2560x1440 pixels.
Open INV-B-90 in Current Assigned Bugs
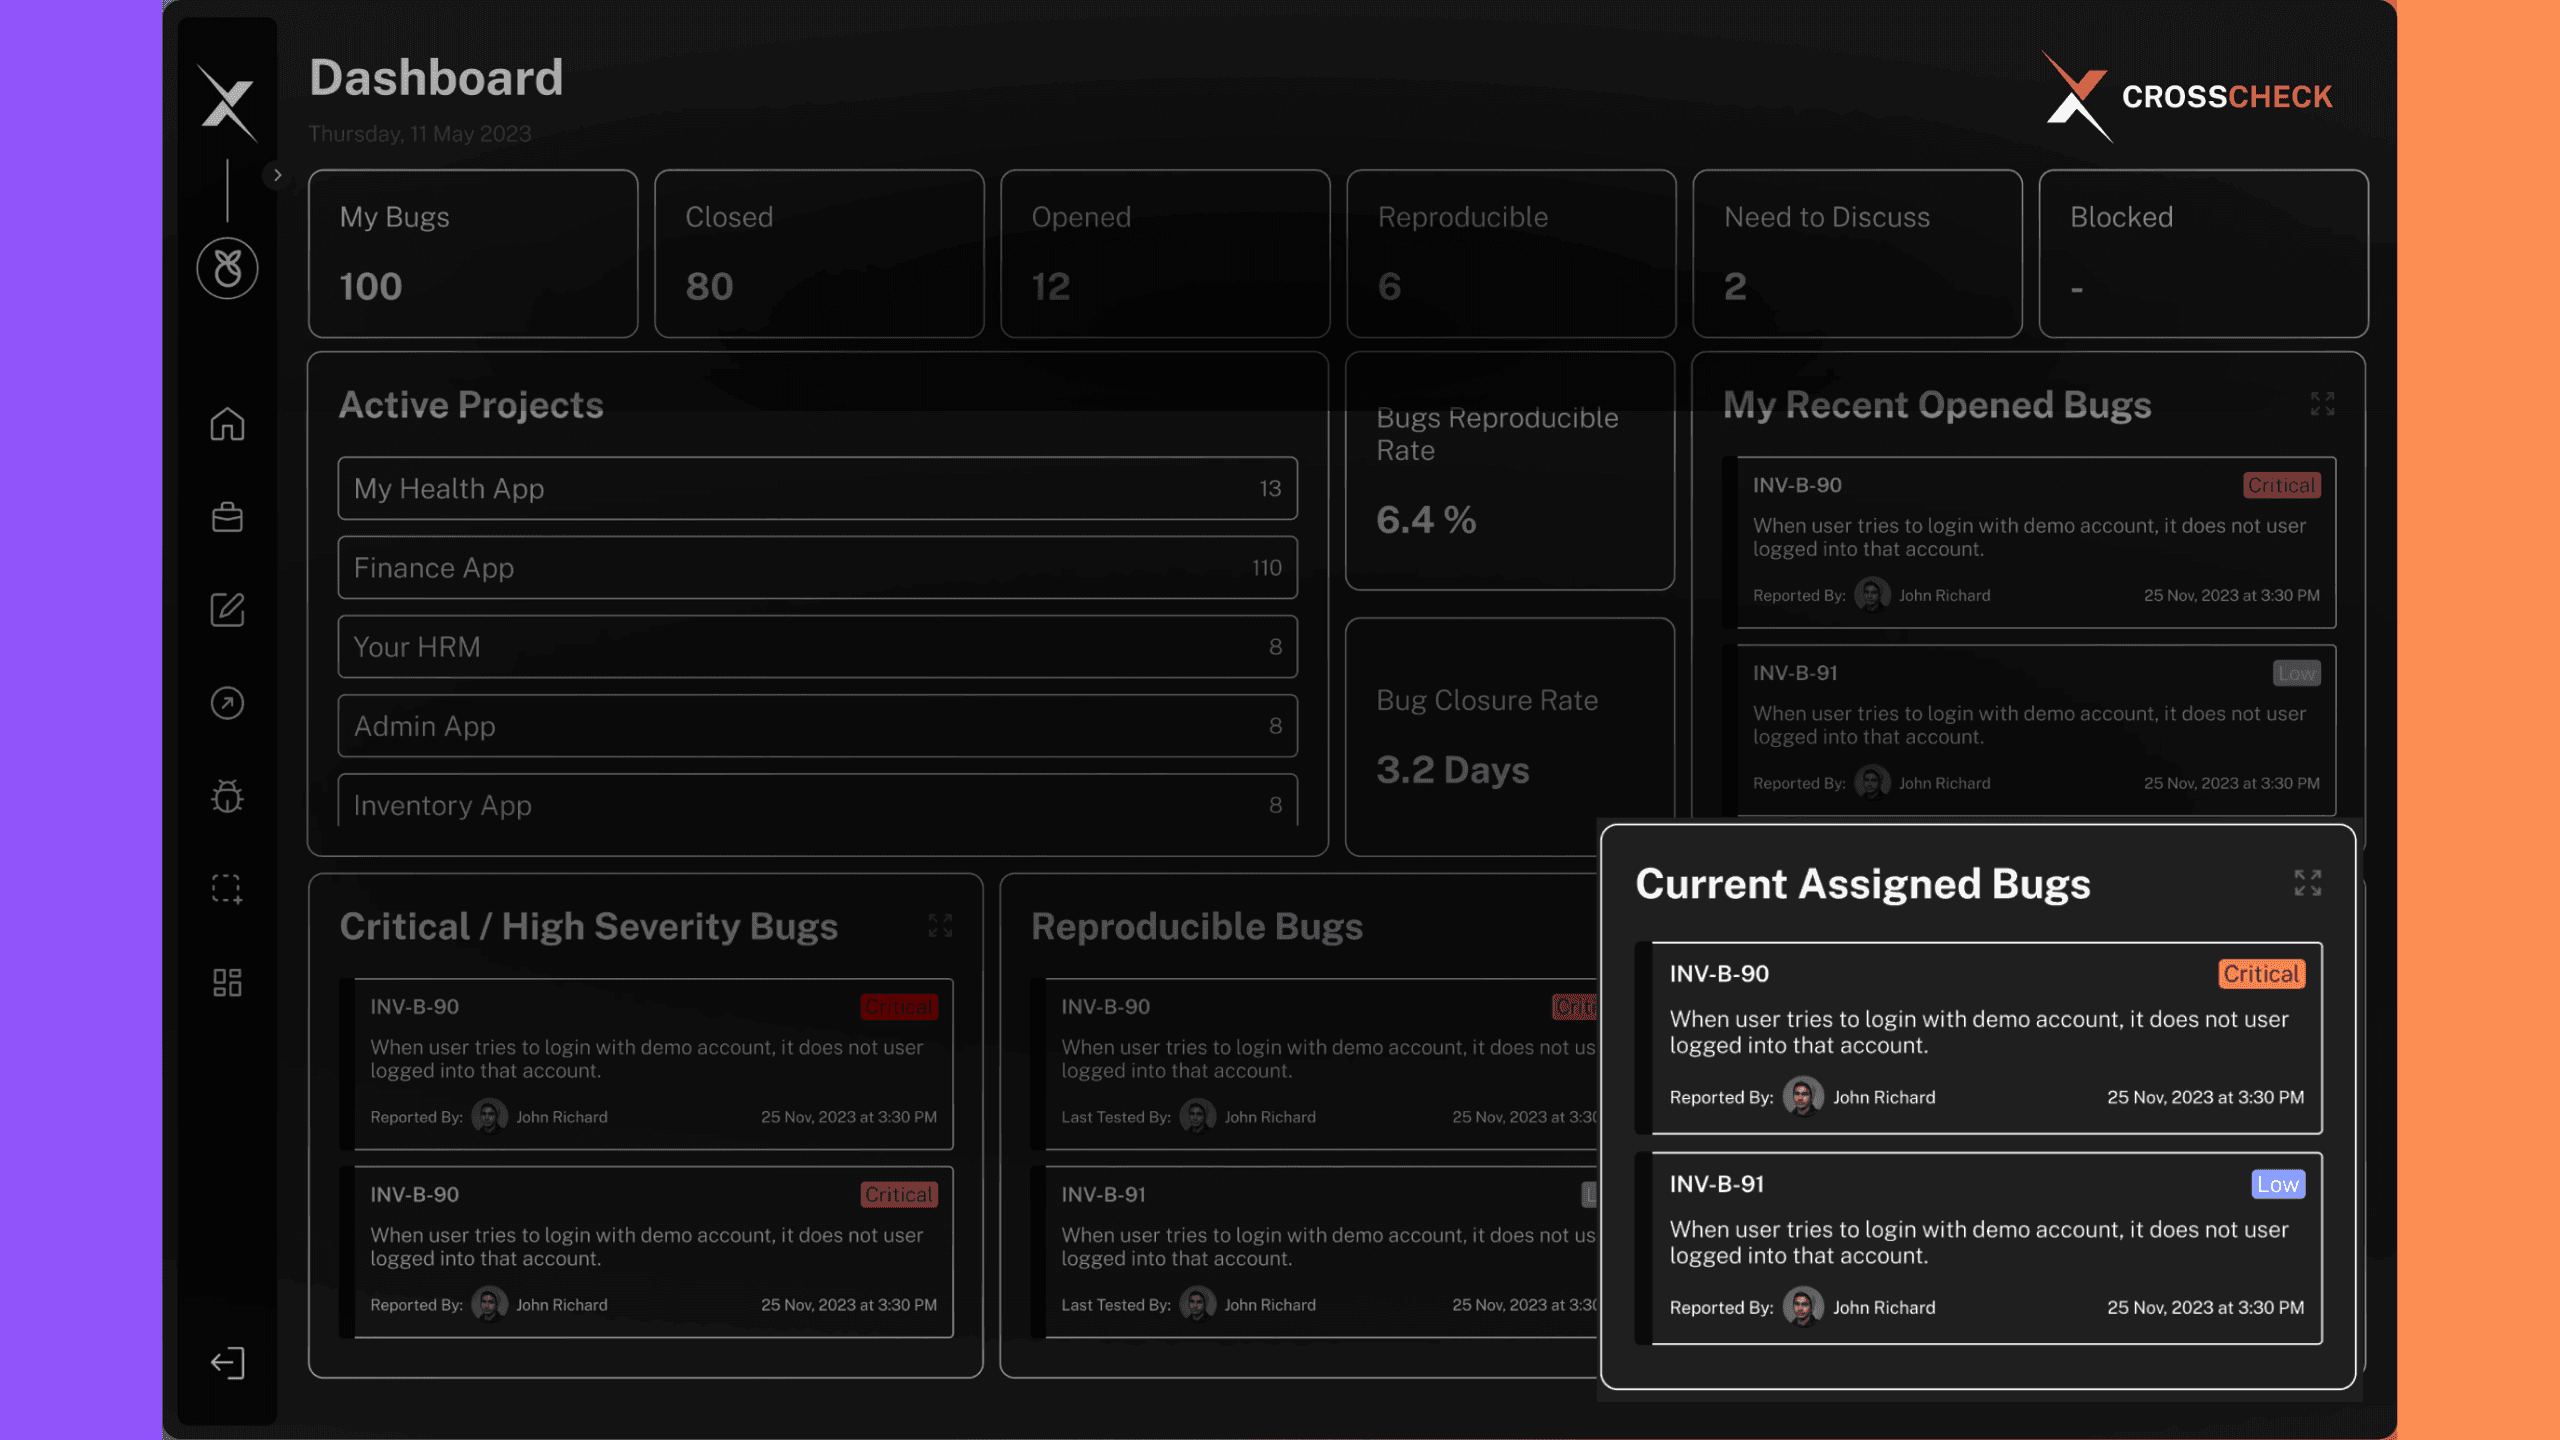tap(1978, 1037)
